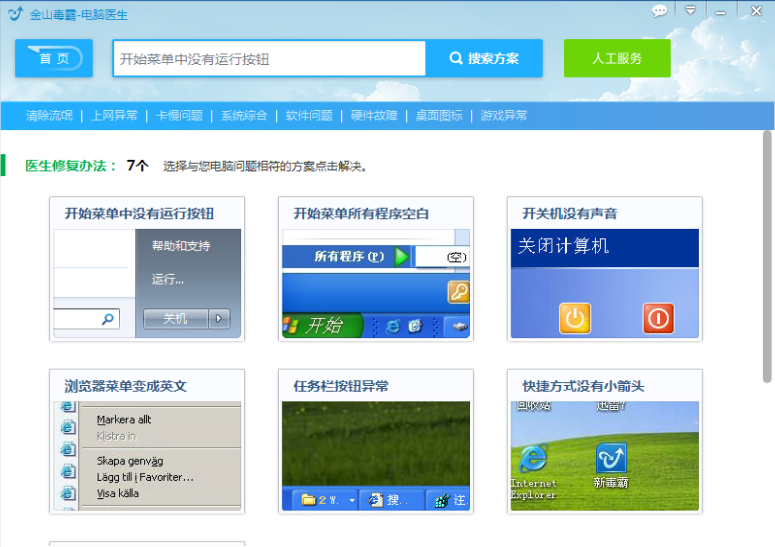Open the 开关机没有声音 solution card
775x547 pixels.
point(604,269)
